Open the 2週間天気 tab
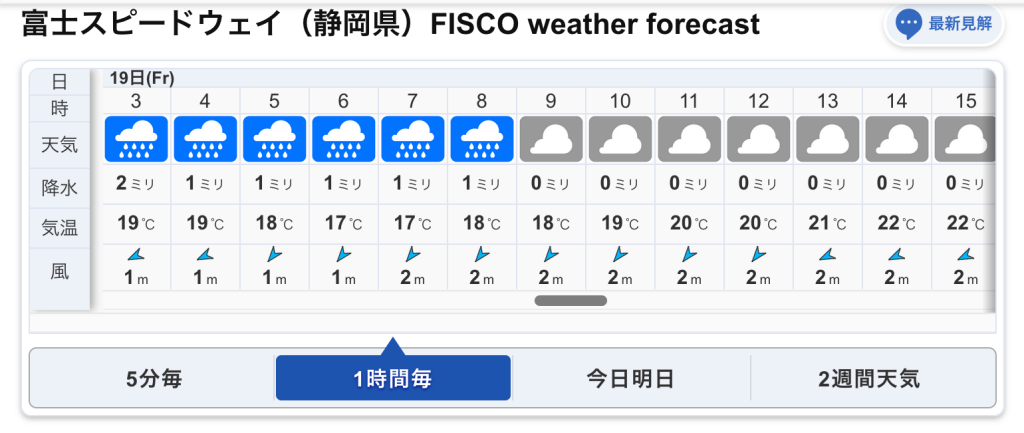Image resolution: width=1024 pixels, height=433 pixels. click(x=869, y=378)
